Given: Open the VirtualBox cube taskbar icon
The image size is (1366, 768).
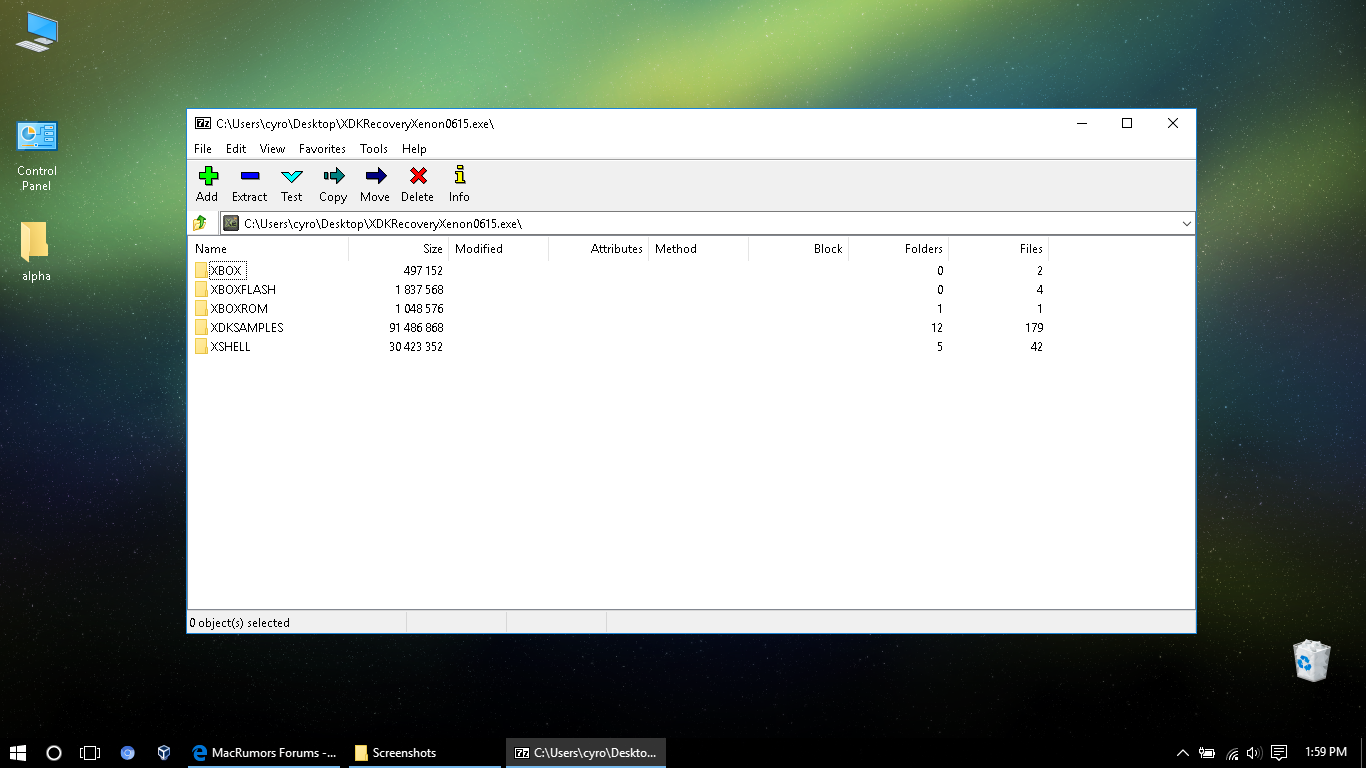Looking at the screenshot, I should [164, 752].
